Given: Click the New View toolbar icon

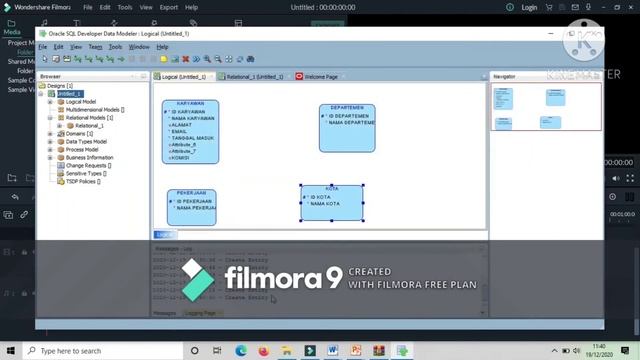Looking at the screenshot, I should click(x=67, y=59).
